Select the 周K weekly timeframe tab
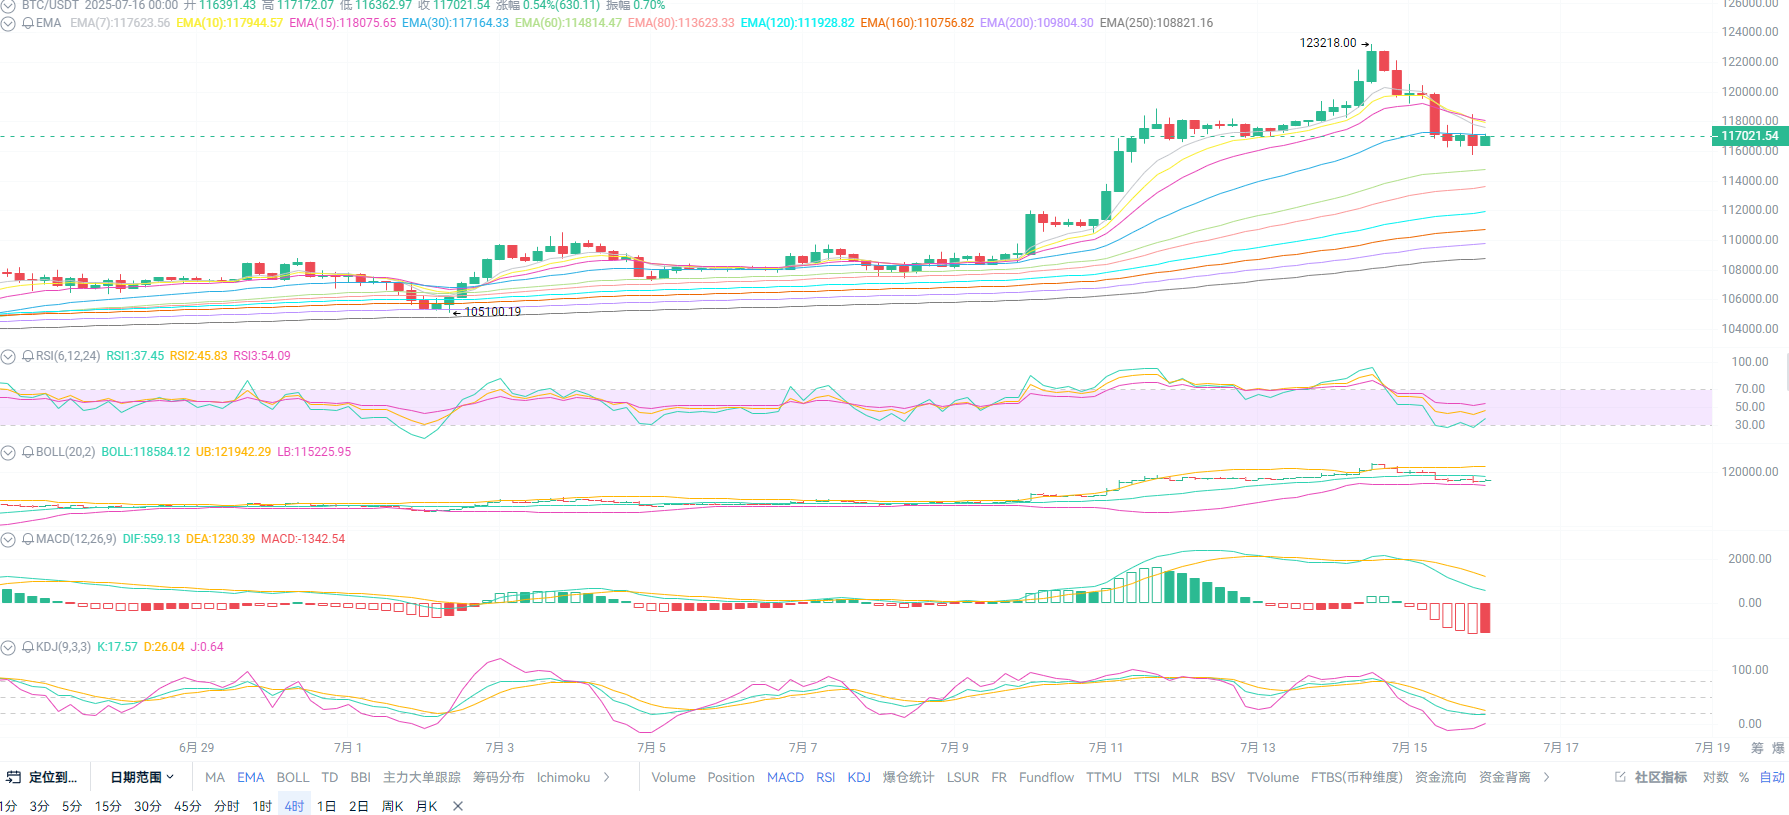Image resolution: width=1789 pixels, height=815 pixels. 393,806
